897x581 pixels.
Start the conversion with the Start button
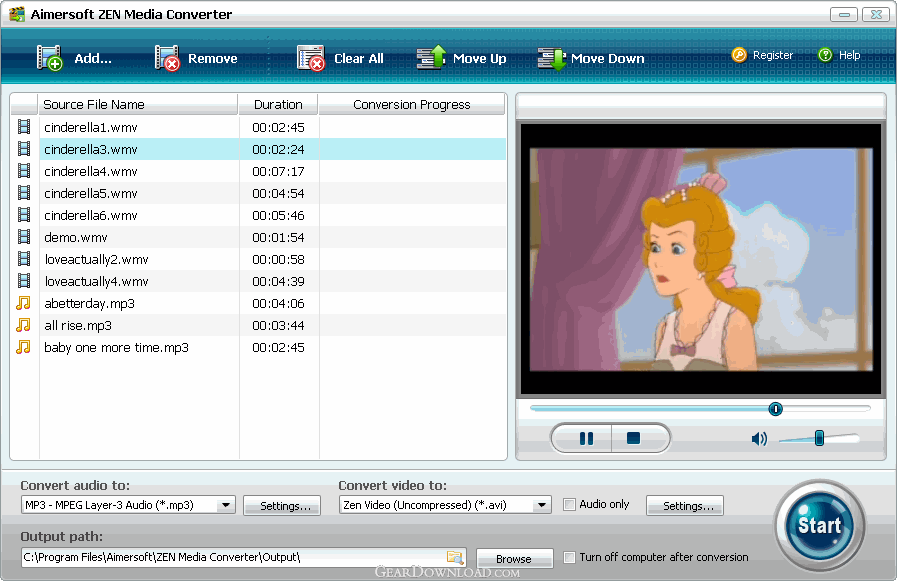pyautogui.click(x=819, y=525)
